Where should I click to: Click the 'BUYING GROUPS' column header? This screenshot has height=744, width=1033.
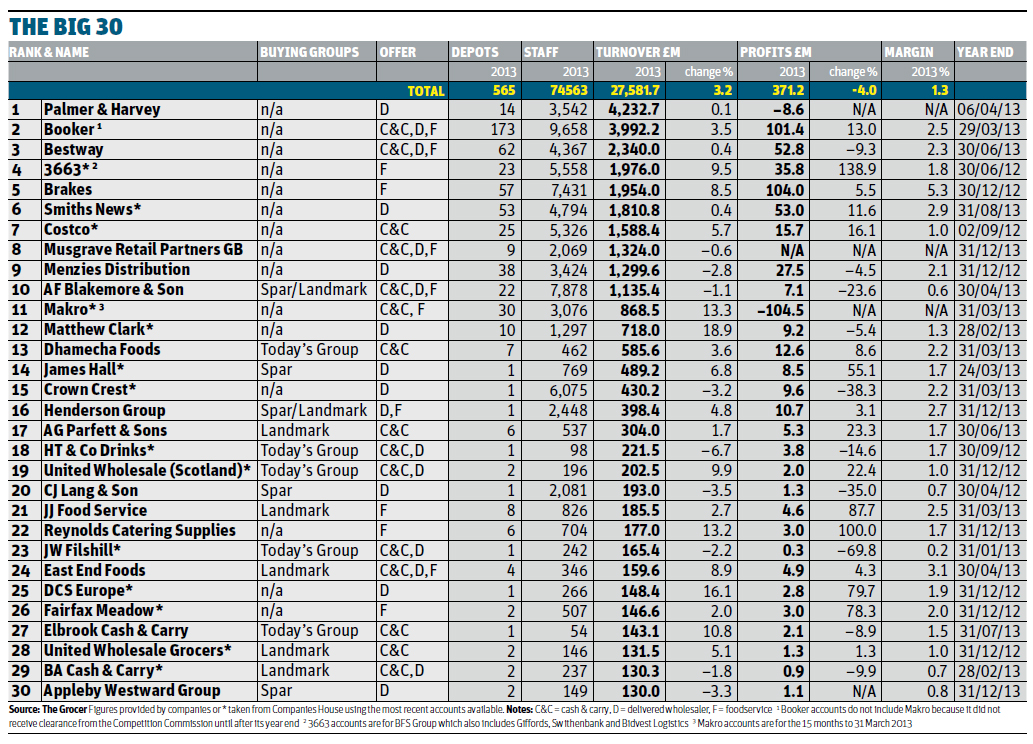click(x=309, y=52)
